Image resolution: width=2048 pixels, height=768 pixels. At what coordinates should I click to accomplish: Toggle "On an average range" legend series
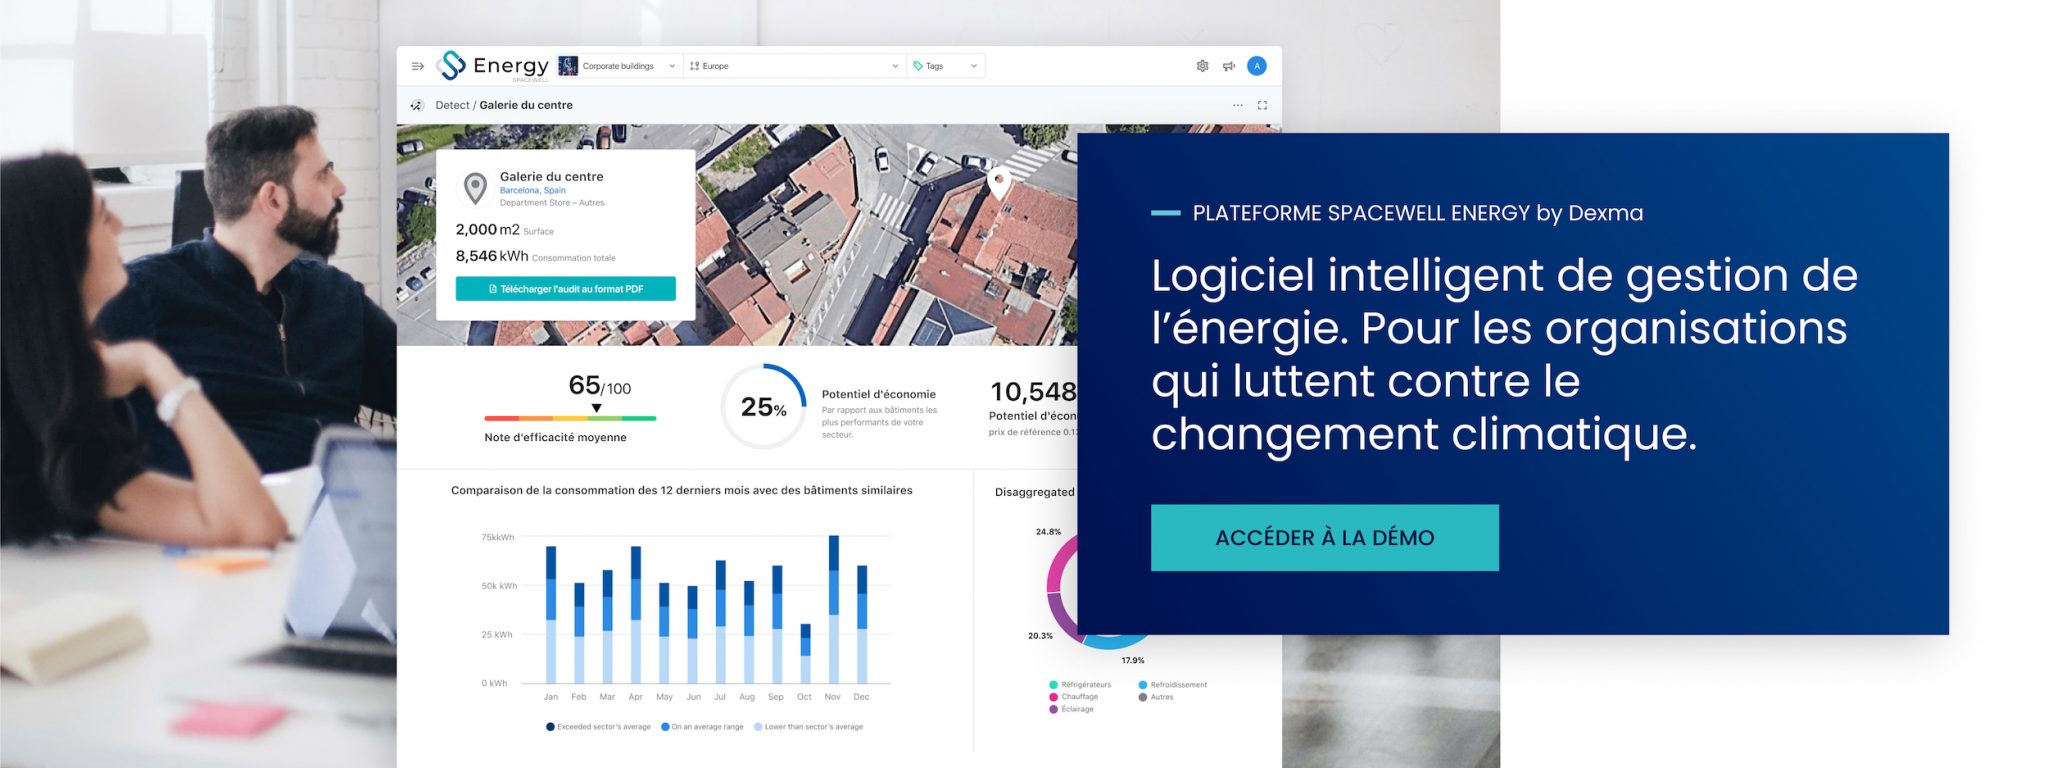702,727
